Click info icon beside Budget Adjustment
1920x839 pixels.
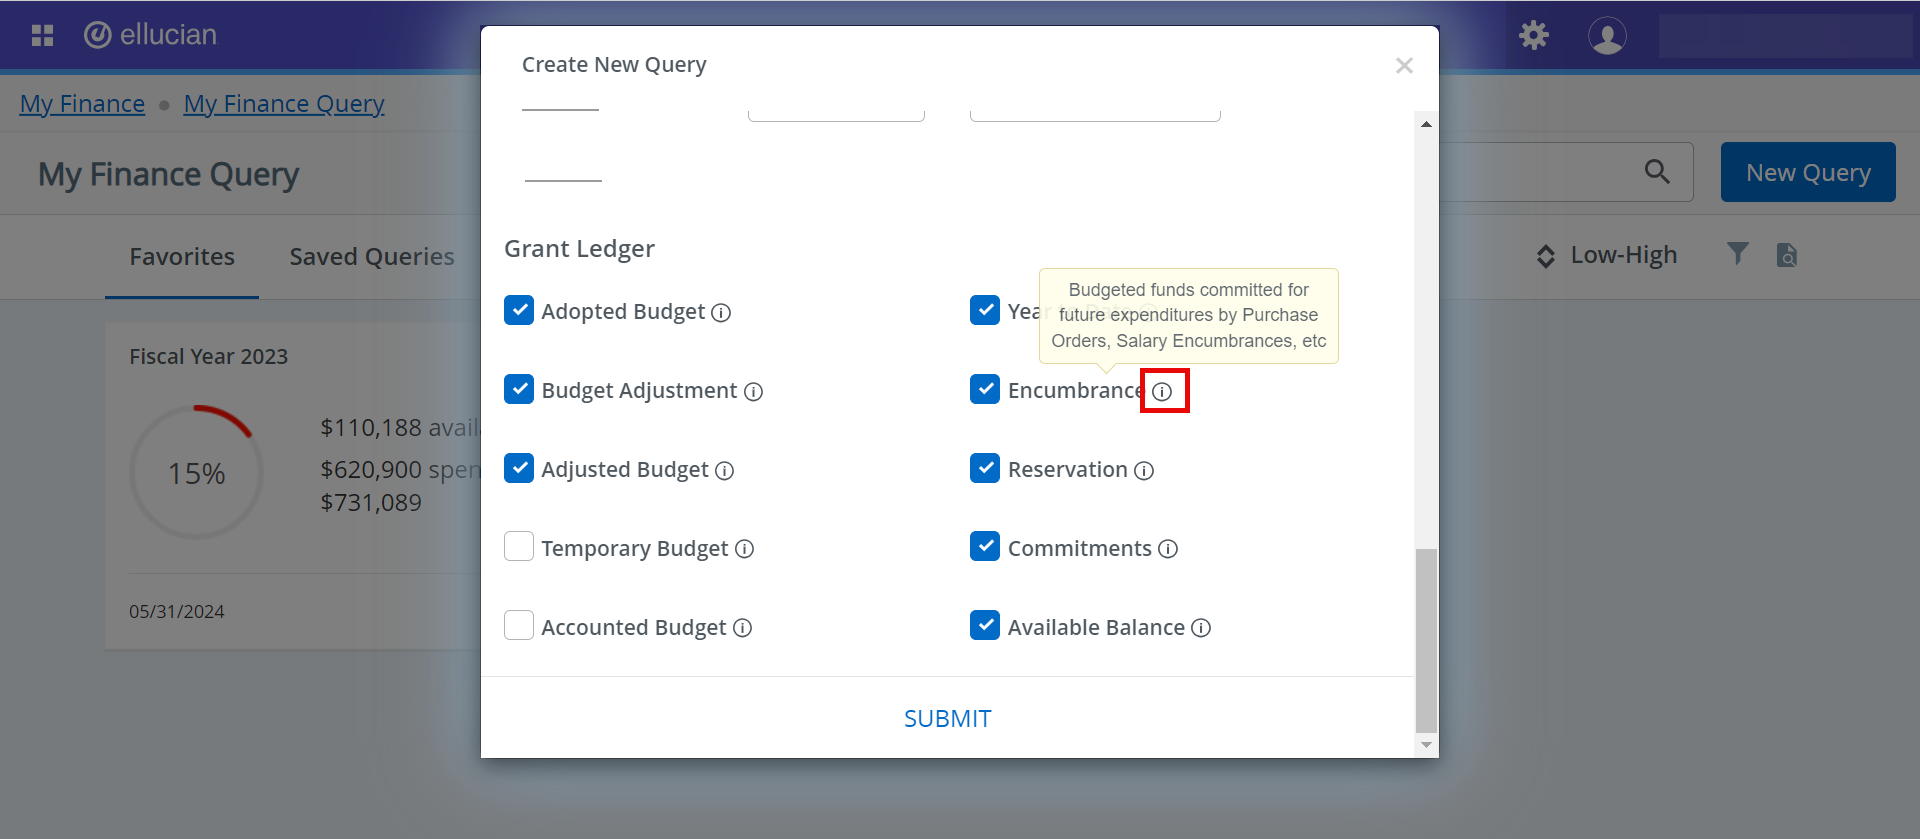click(753, 392)
